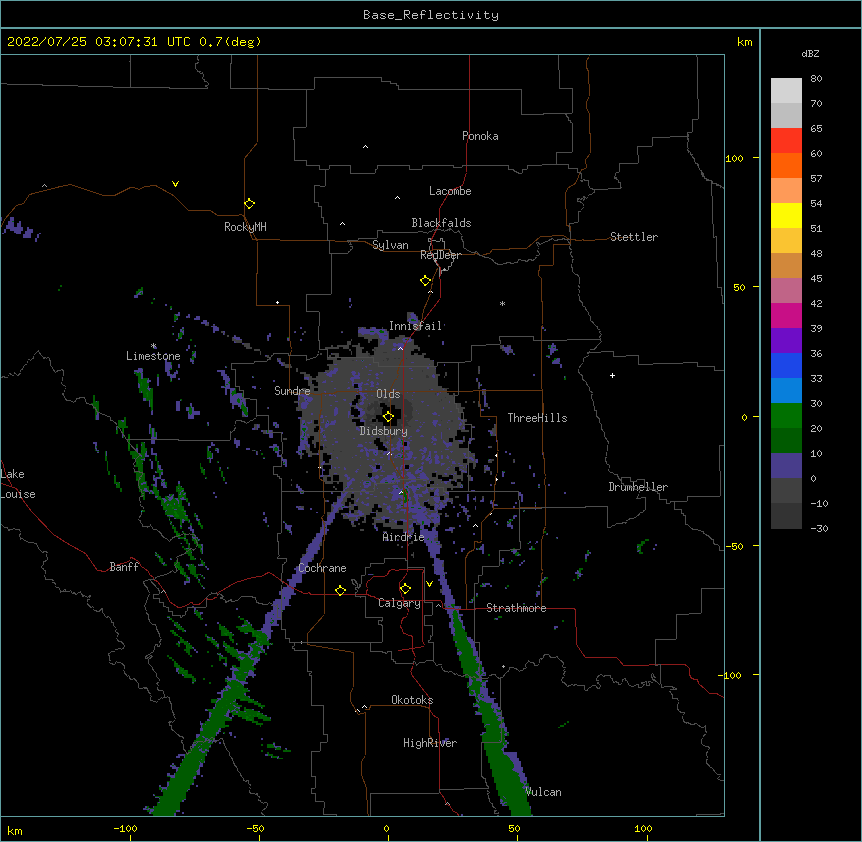Image resolution: width=862 pixels, height=842 pixels.
Task: Click the -30 value at legend bottom
Action: pyautogui.click(x=819, y=528)
